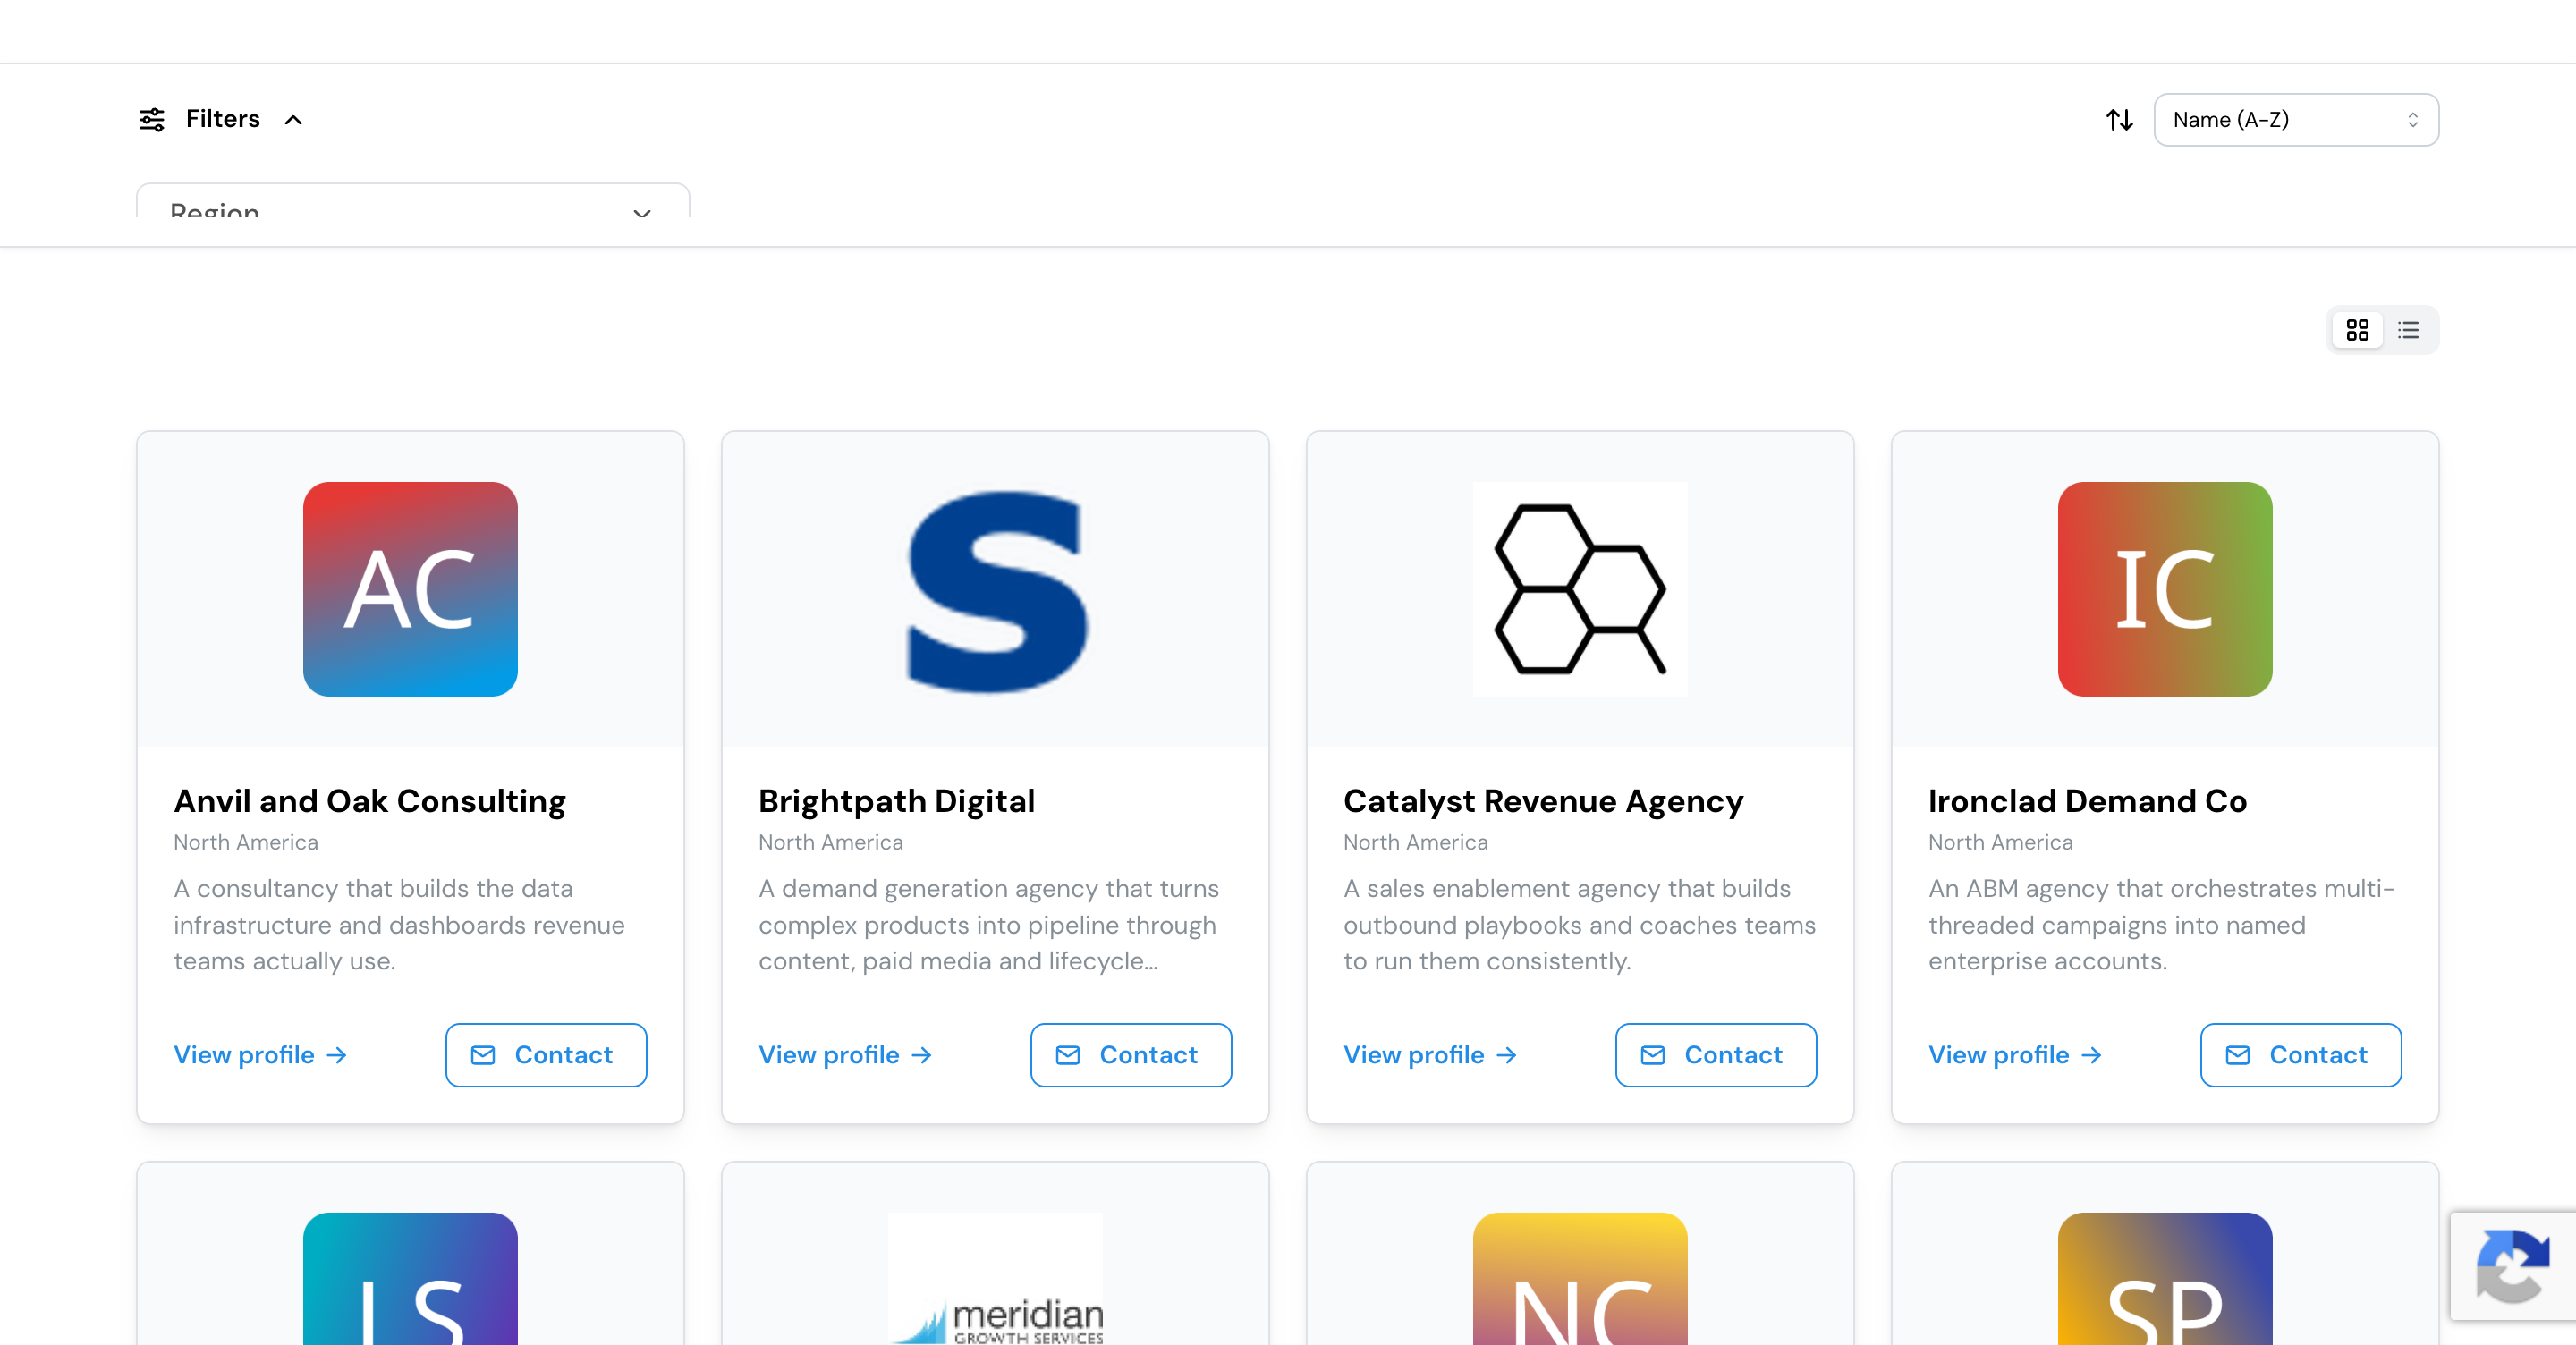Click the Catalyst Revenue Agency hexagon logo
This screenshot has width=2576, height=1345.
coord(1580,589)
